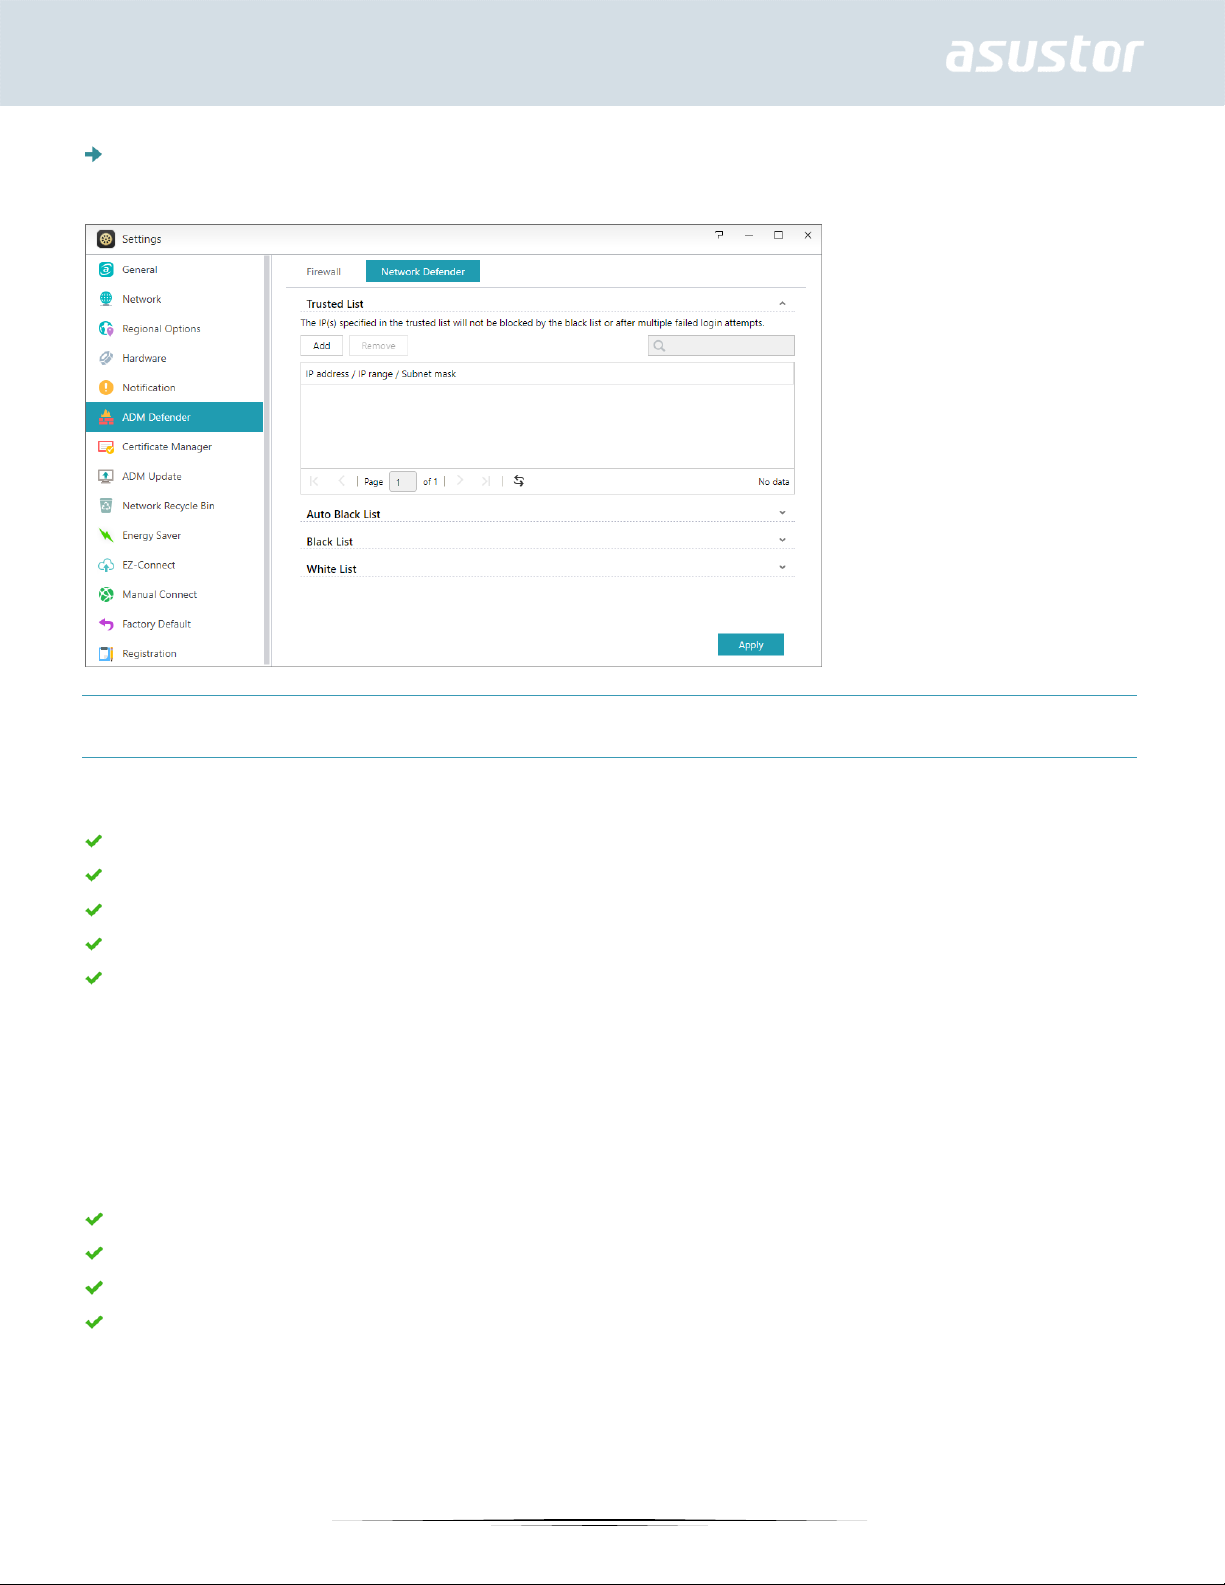The image size is (1225, 1585).
Task: Switch to the Firewall tab
Action: (324, 272)
